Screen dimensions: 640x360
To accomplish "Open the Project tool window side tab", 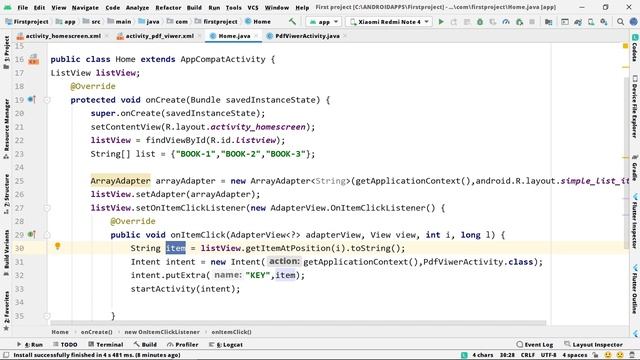I will point(6,51).
